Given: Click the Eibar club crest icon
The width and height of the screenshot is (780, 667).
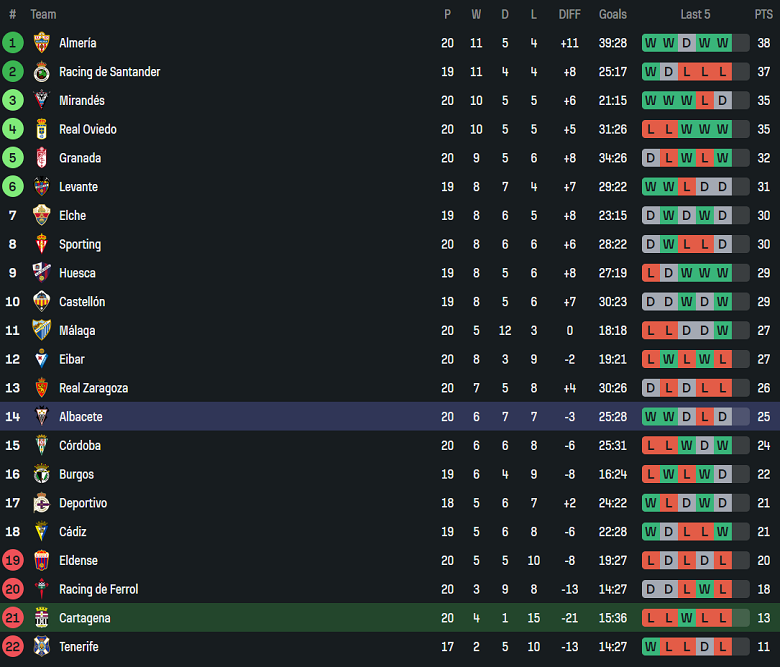Looking at the screenshot, I should click(41, 359).
